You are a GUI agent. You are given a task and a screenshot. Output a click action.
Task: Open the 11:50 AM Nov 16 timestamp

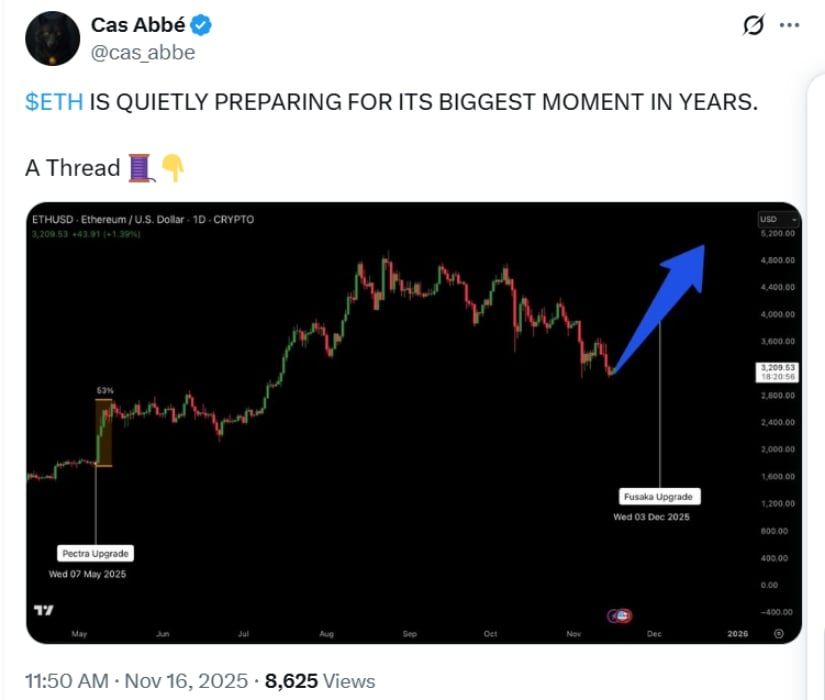click(x=136, y=681)
